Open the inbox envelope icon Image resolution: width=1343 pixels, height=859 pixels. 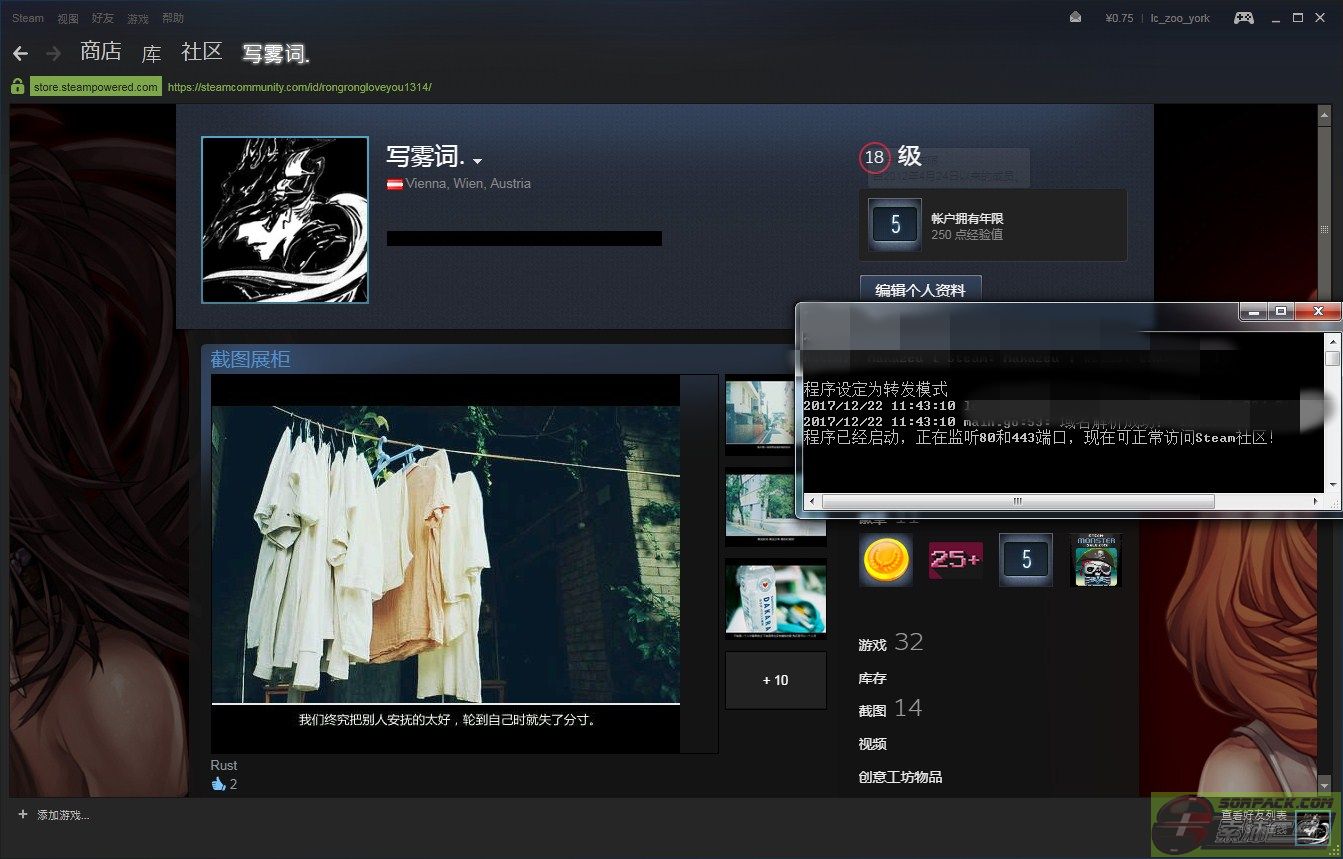pyautogui.click(x=1075, y=17)
